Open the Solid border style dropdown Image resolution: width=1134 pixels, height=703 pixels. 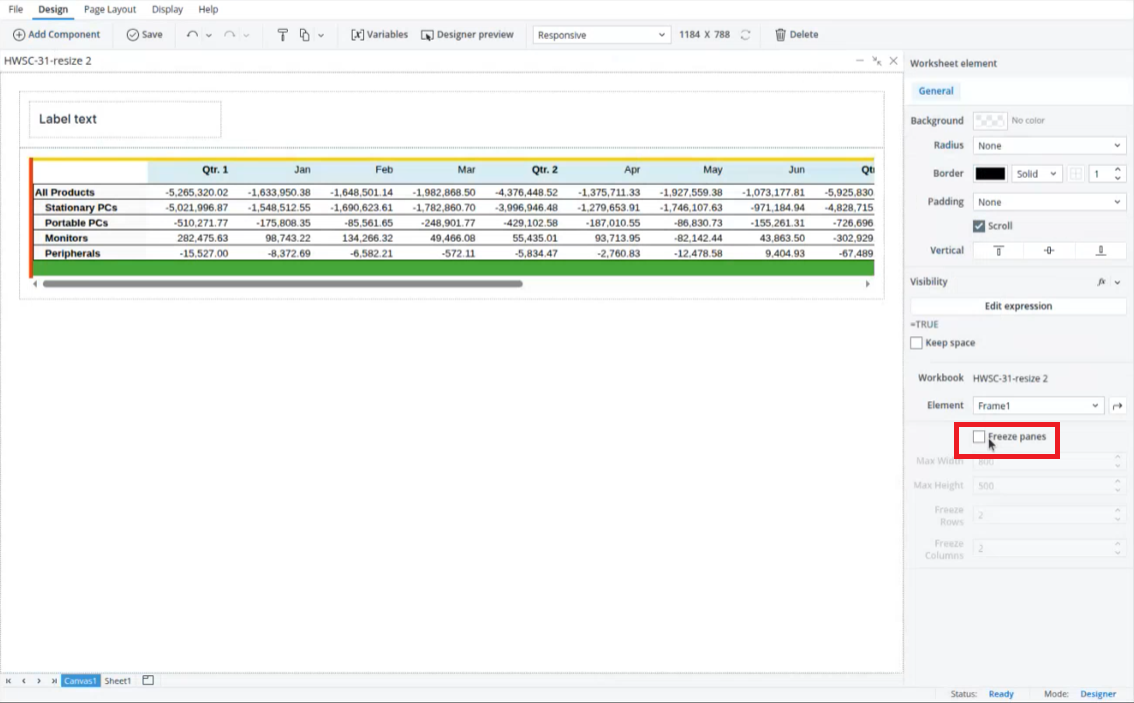click(1036, 174)
